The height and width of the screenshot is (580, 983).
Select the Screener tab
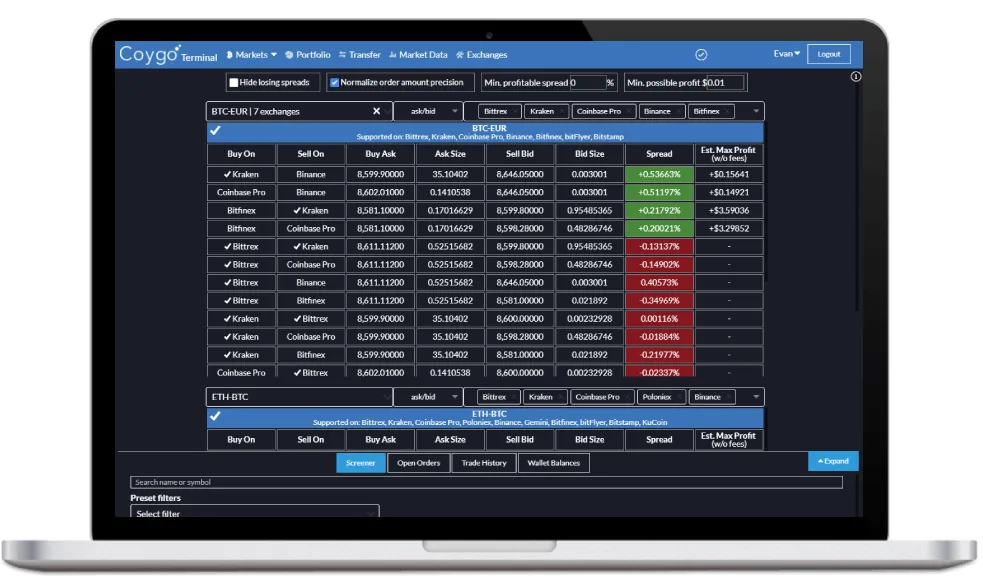tap(360, 463)
